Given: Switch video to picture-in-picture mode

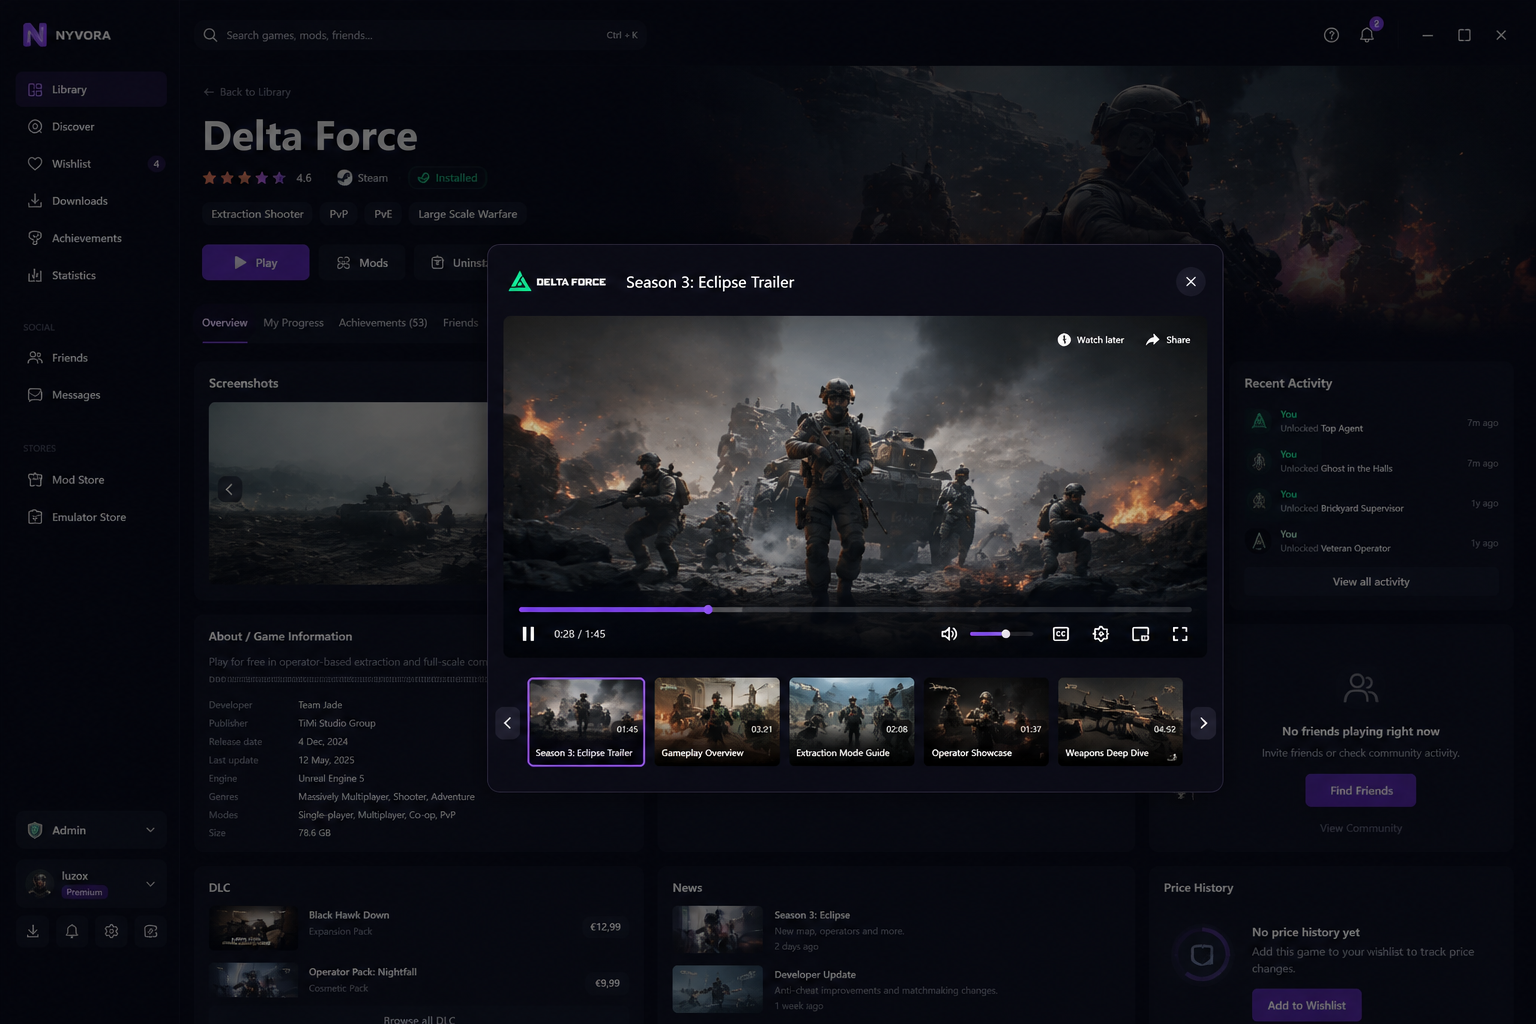Looking at the screenshot, I should [1140, 634].
